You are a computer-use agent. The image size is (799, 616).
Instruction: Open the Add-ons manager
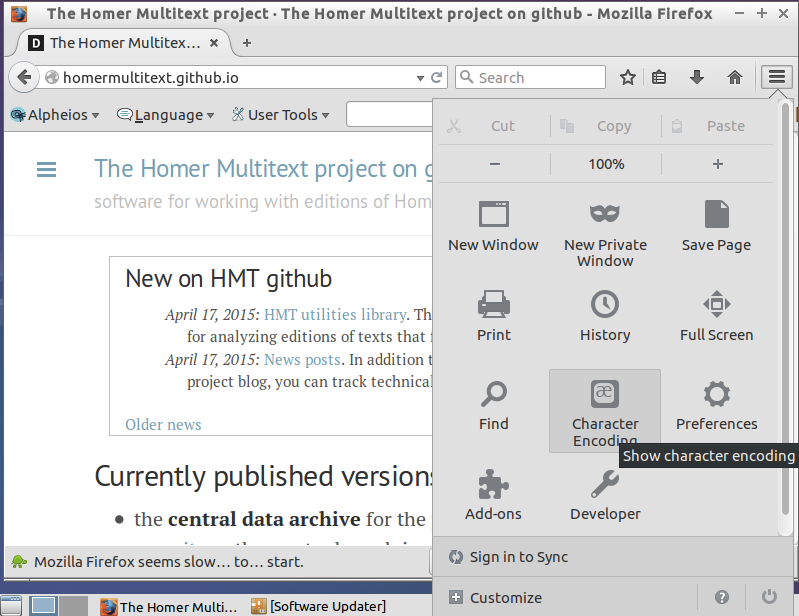[x=493, y=495]
